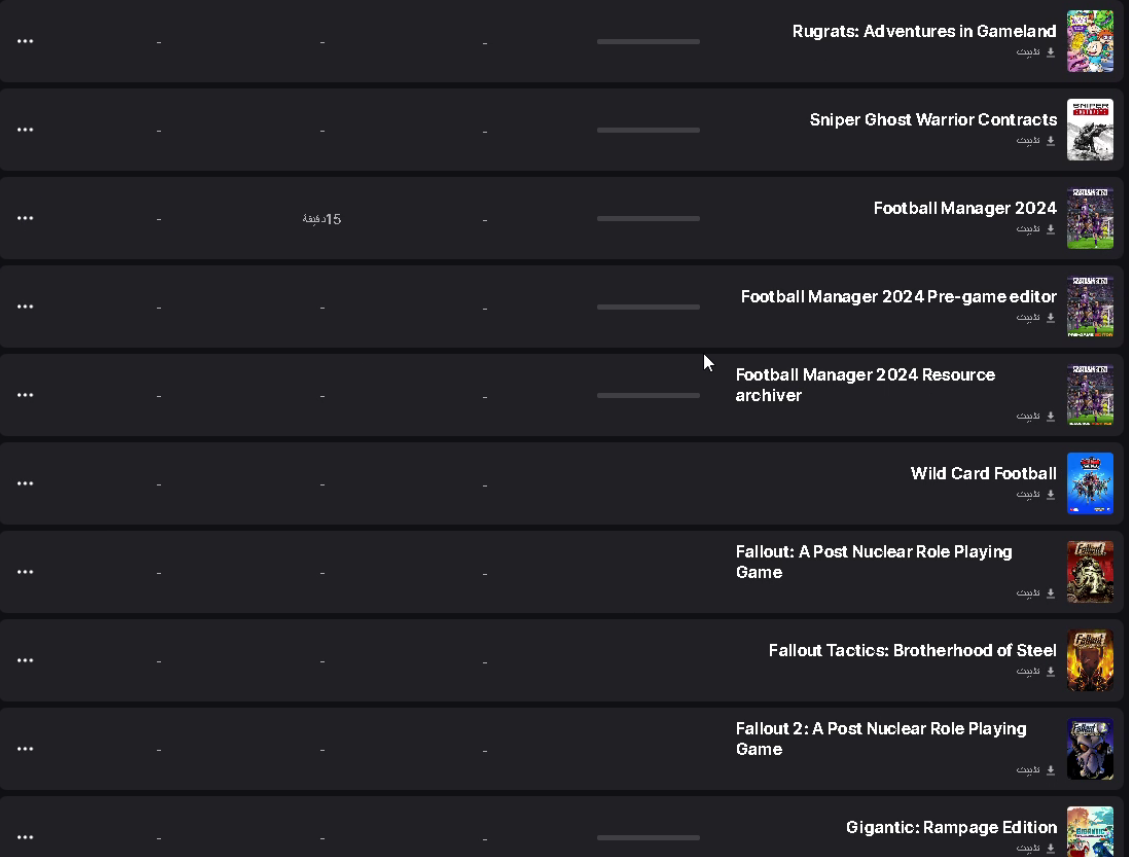
Task: Click the install download icon under Football Manager 2024
Action: [x=1051, y=229]
